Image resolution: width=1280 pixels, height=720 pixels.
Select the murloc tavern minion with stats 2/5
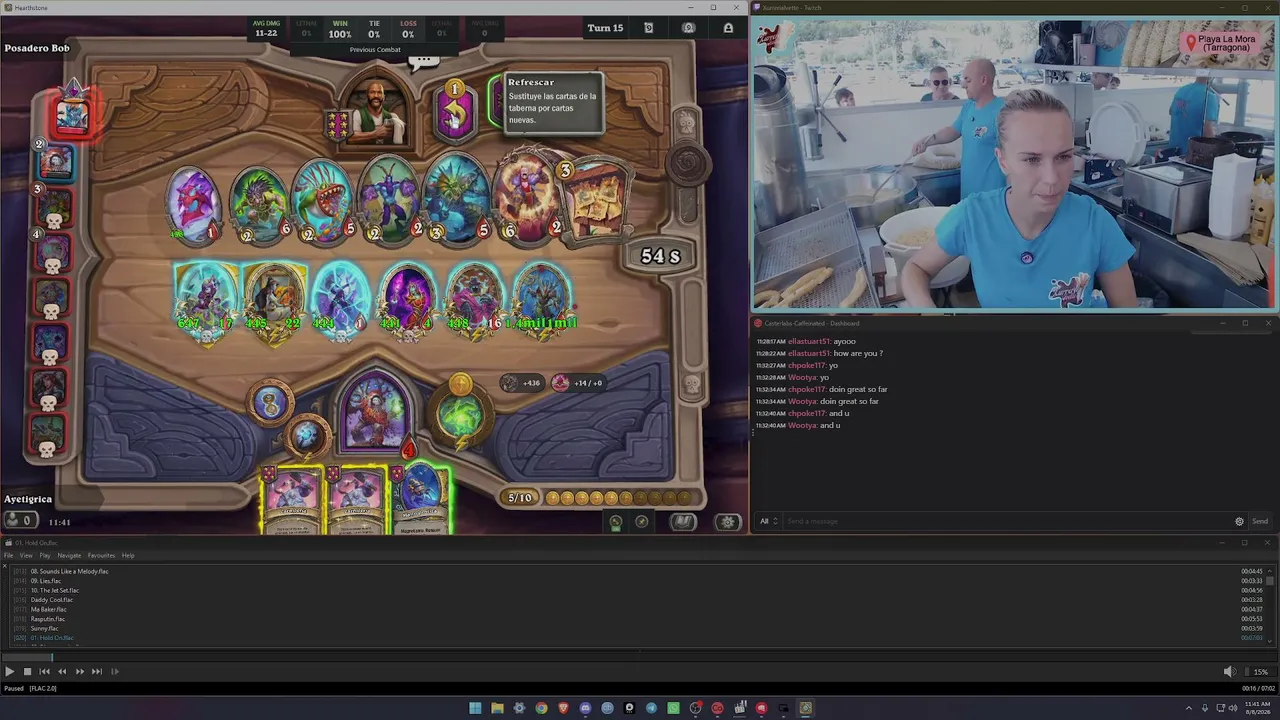tap(322, 203)
